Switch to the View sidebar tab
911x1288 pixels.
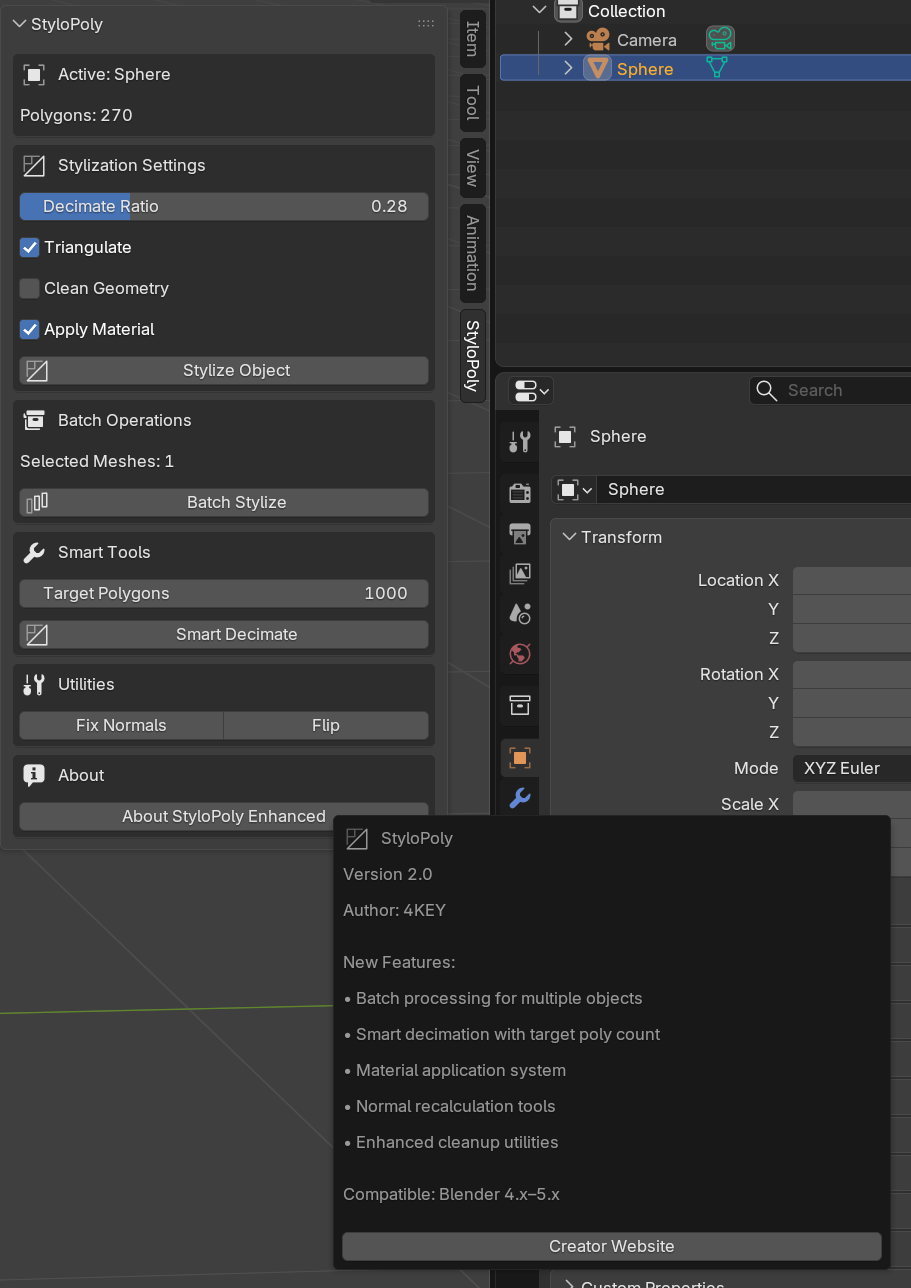[473, 167]
